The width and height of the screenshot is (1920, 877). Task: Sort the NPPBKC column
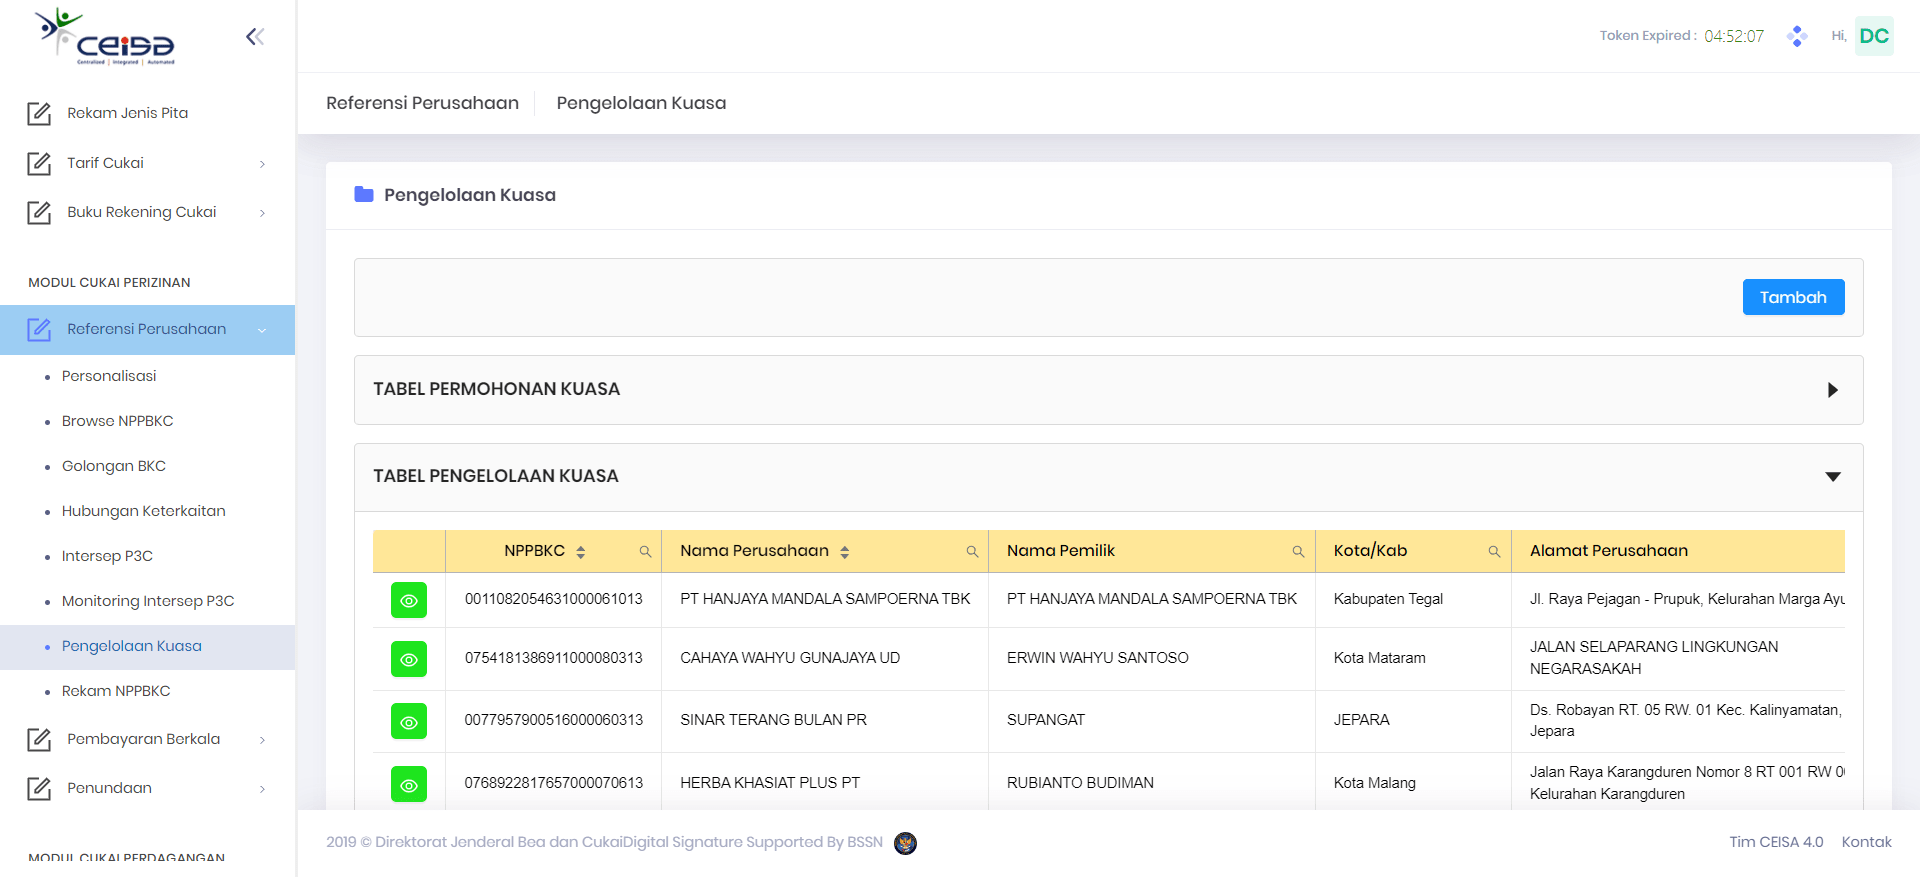coord(581,552)
